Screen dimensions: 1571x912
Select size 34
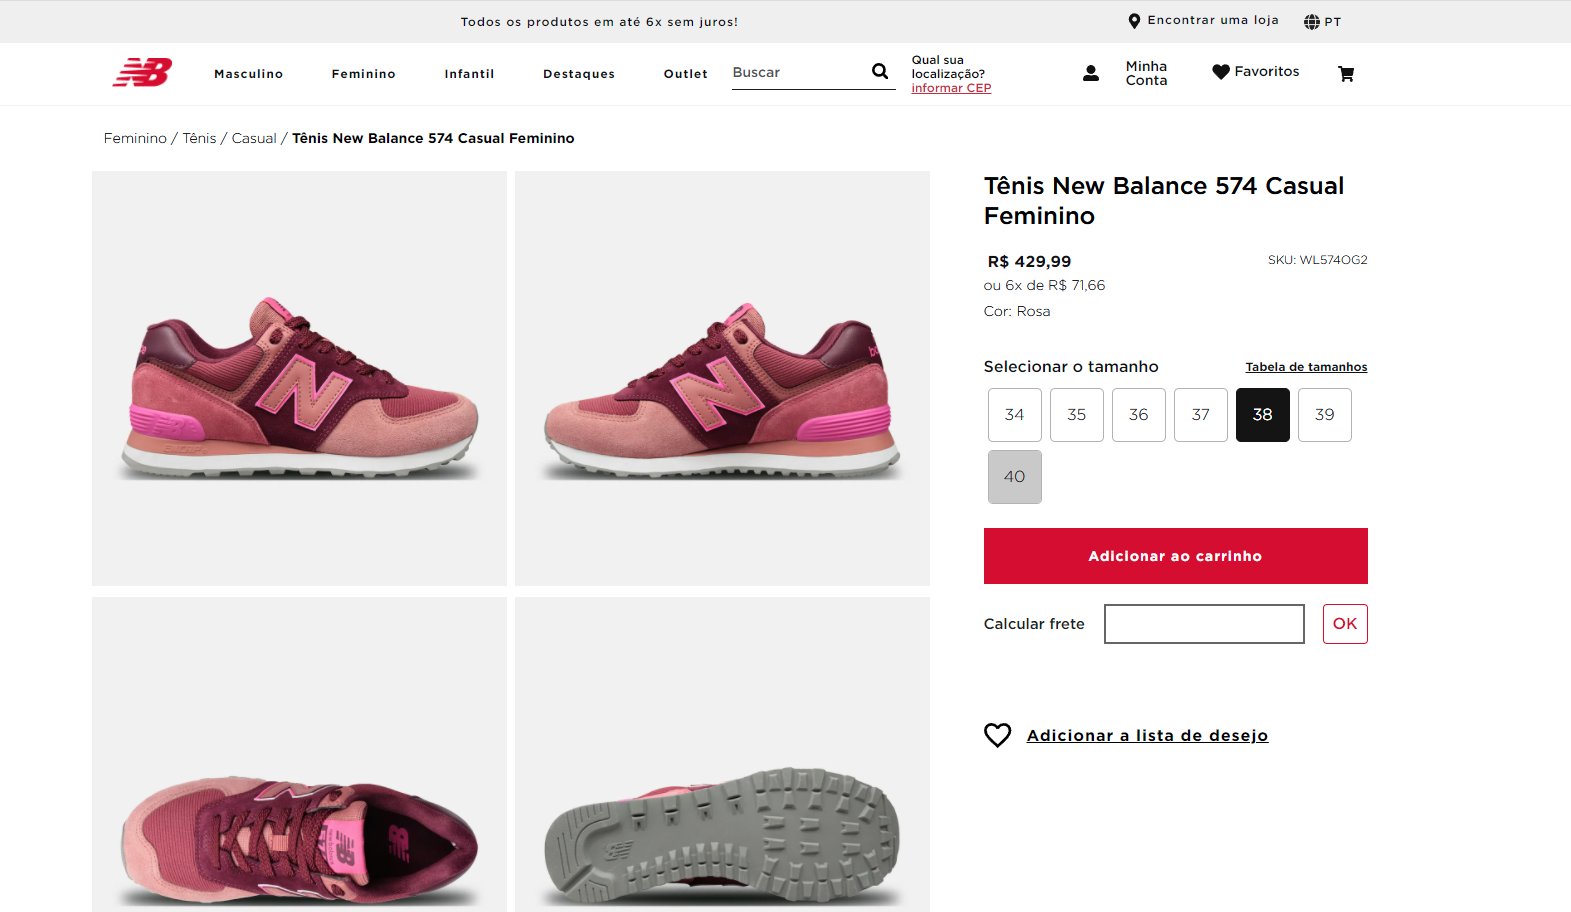tap(1014, 415)
